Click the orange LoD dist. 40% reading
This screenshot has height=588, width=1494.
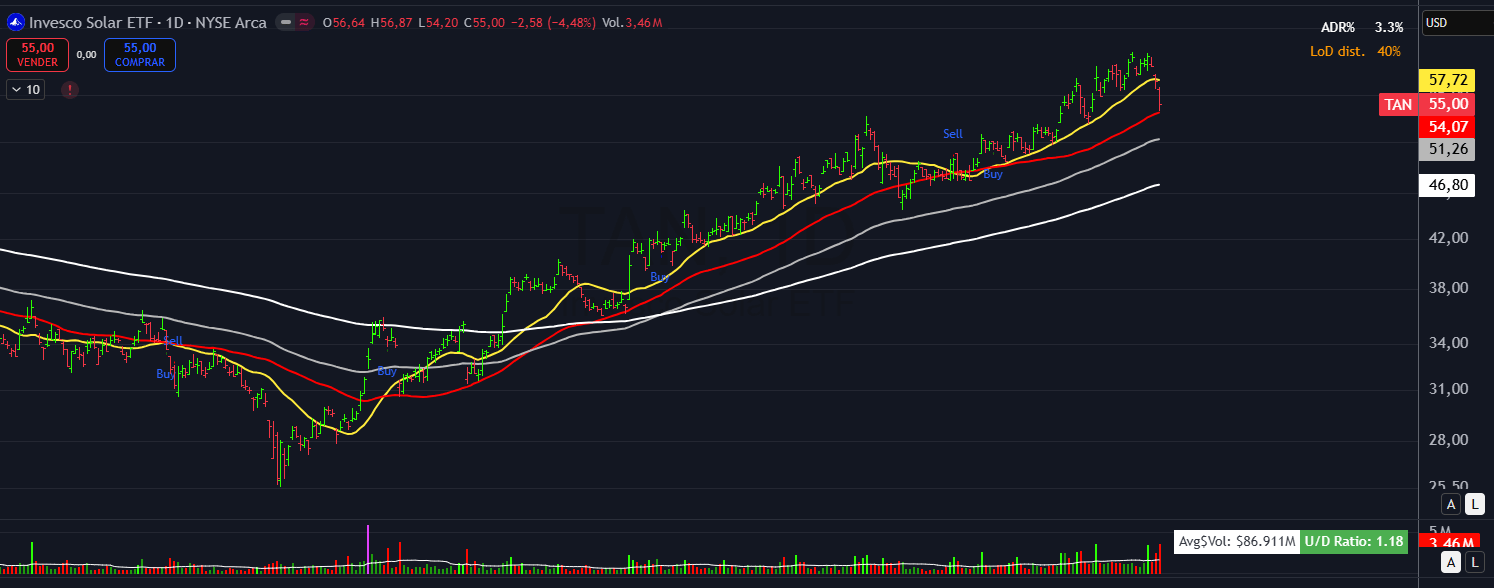click(1356, 51)
